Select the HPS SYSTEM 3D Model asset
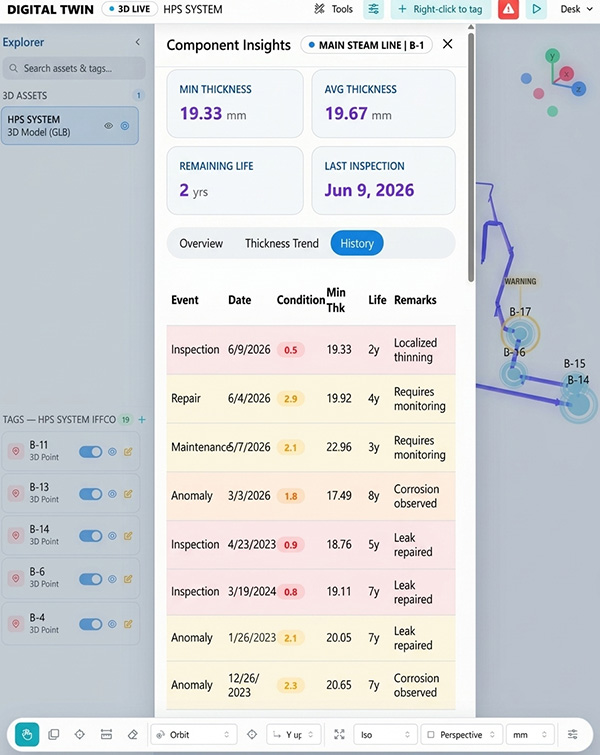Viewport: 600px width, 755px height. [70, 126]
